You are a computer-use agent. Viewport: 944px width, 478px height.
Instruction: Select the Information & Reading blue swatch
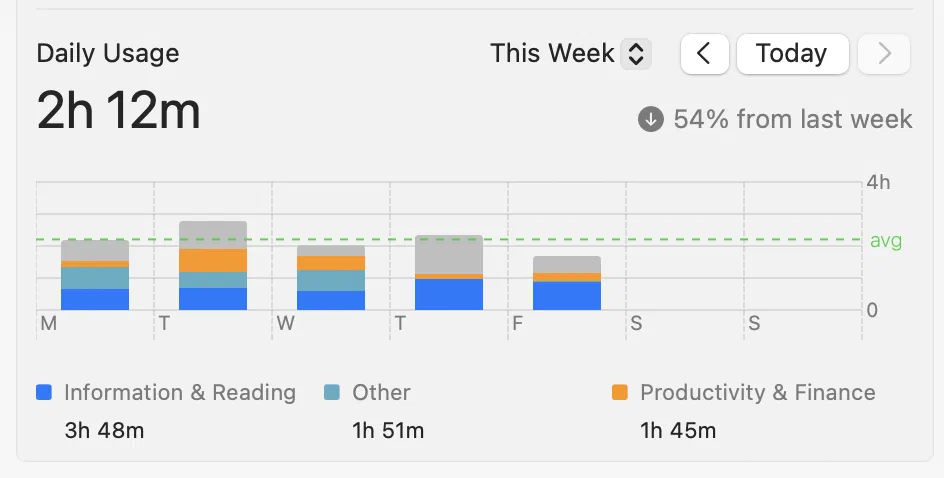click(x=44, y=393)
